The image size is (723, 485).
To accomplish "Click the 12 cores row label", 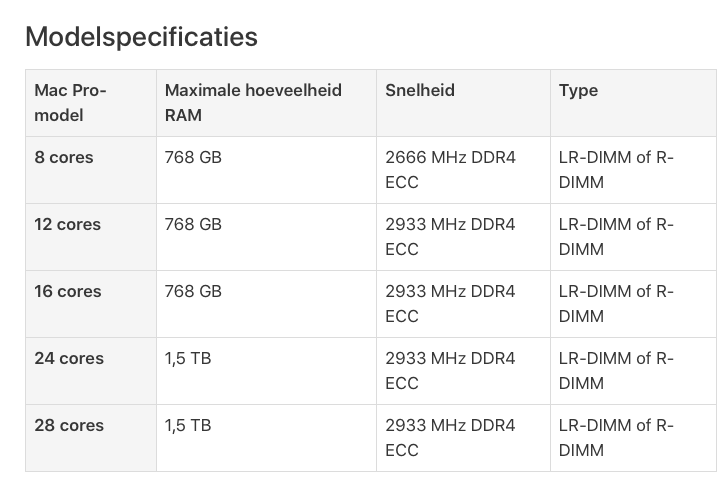I will click(67, 224).
